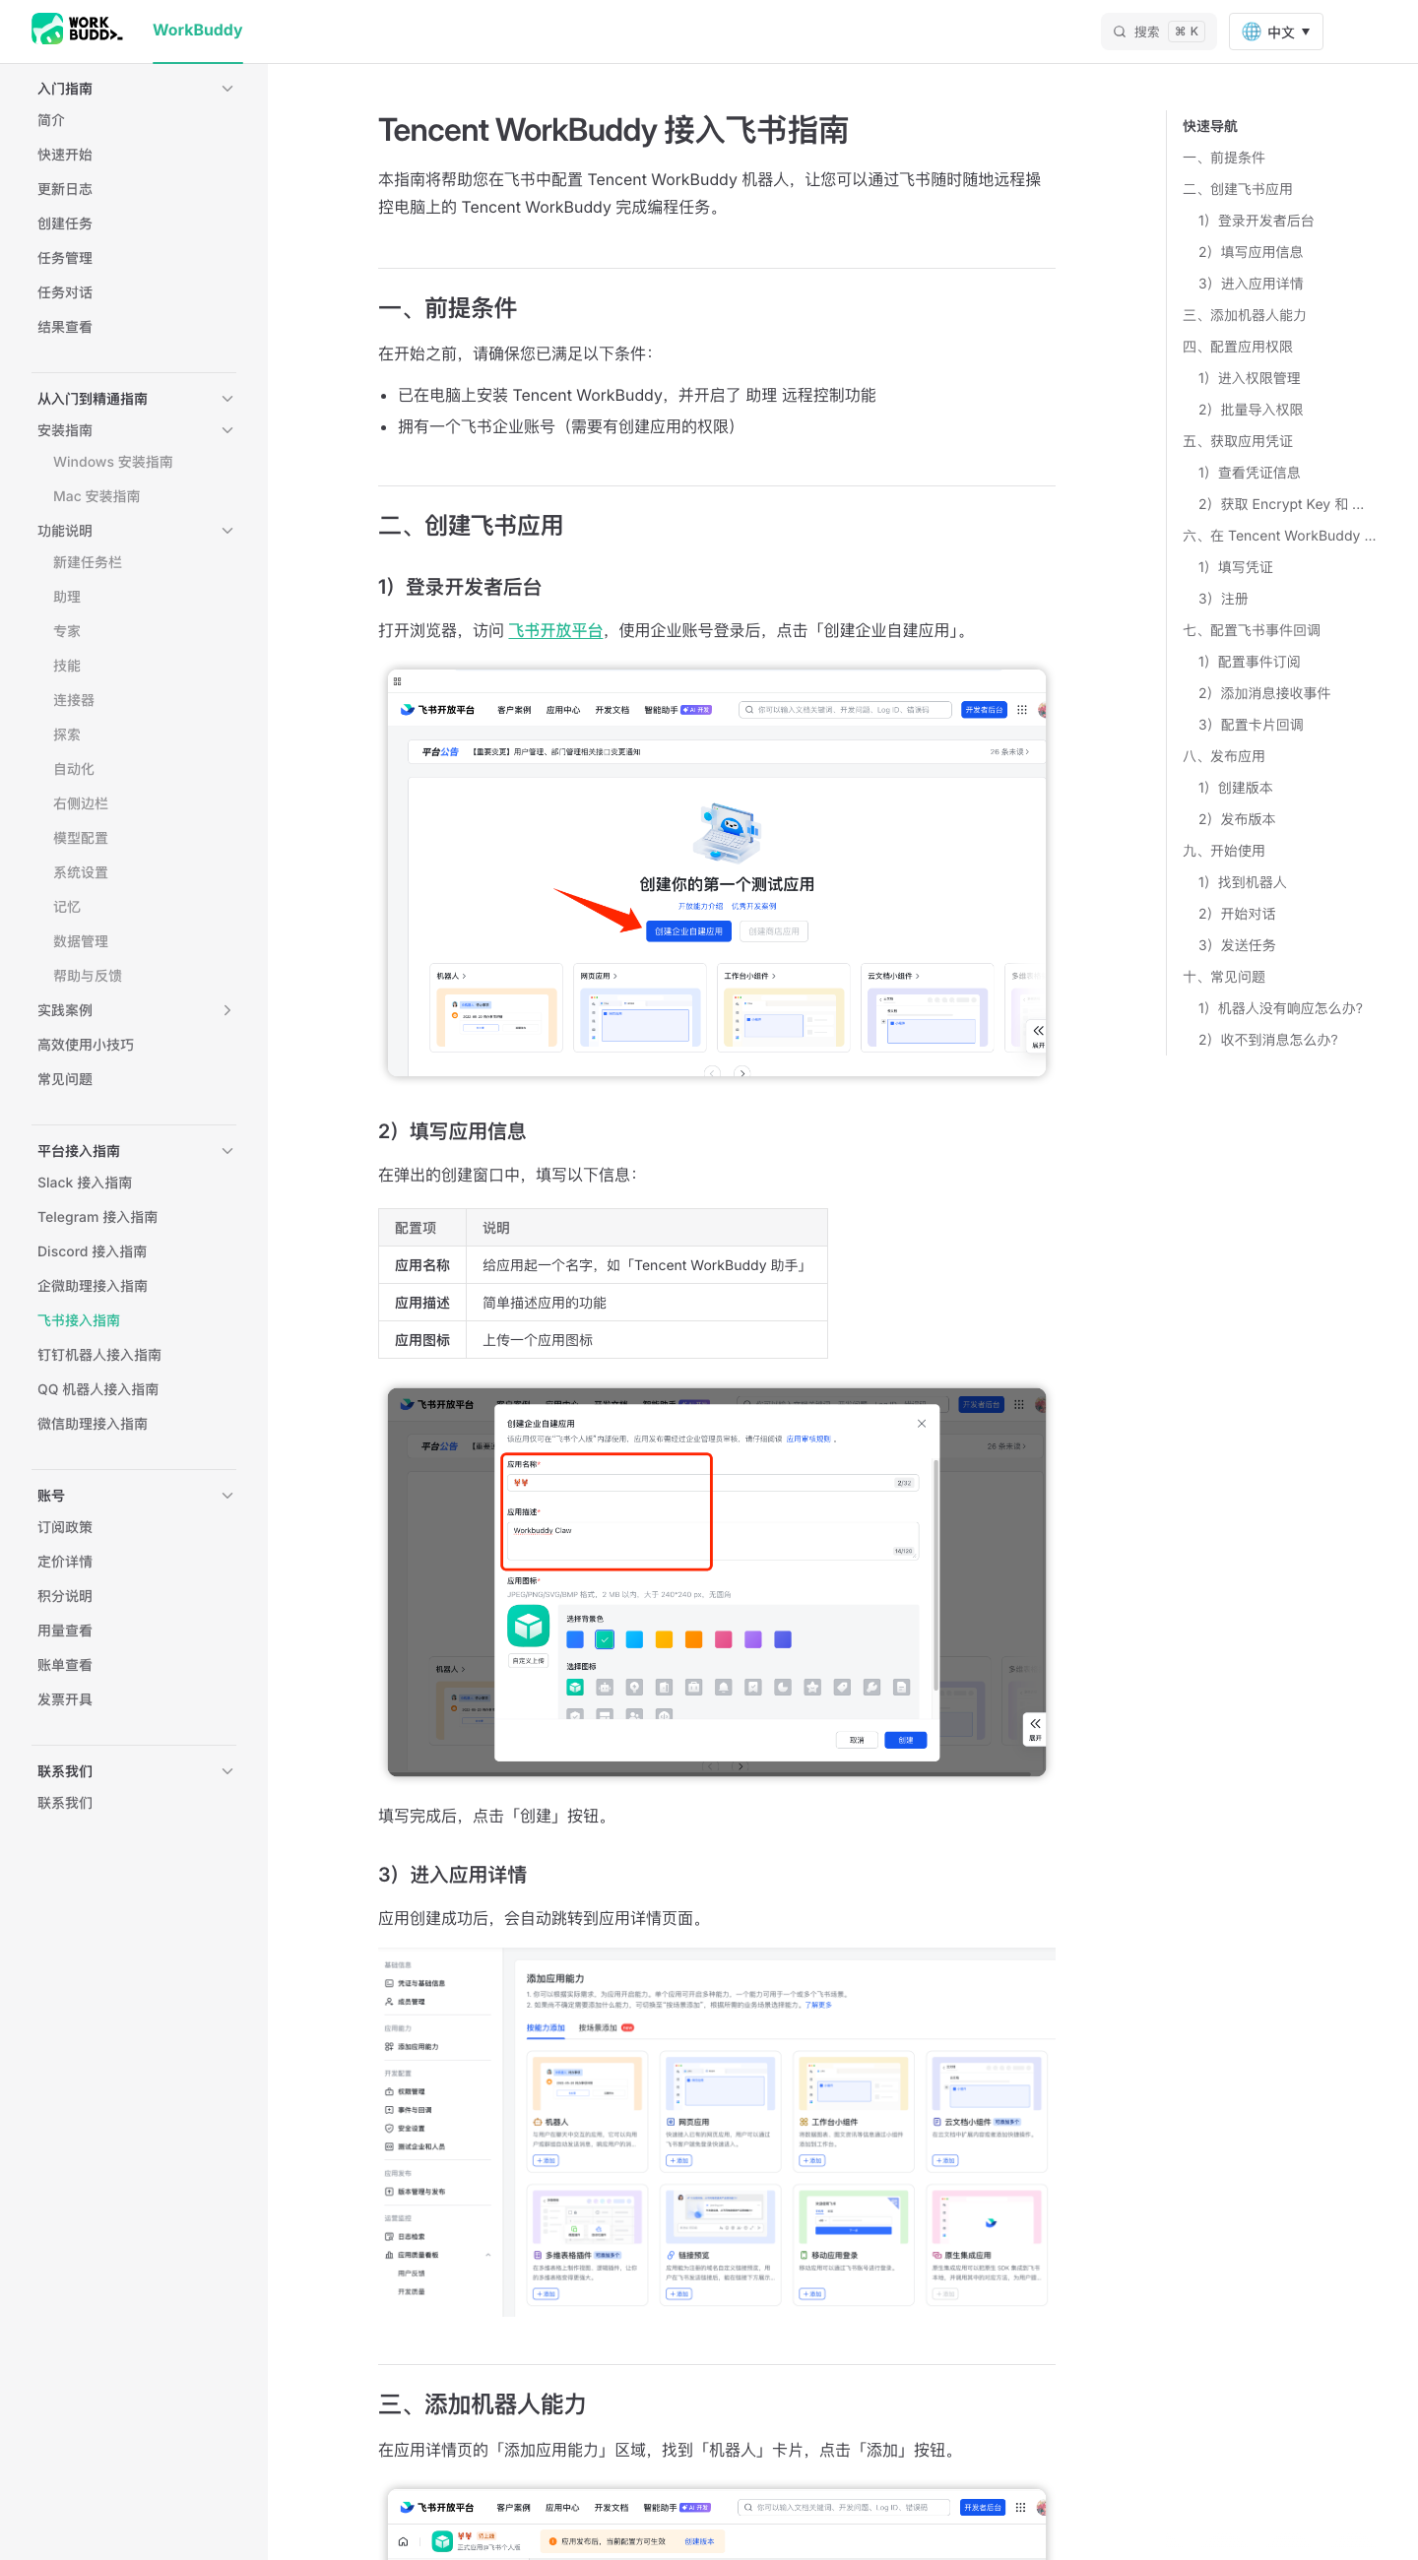The width and height of the screenshot is (1418, 2560).
Task: Click the globe language icon
Action: click(1250, 32)
